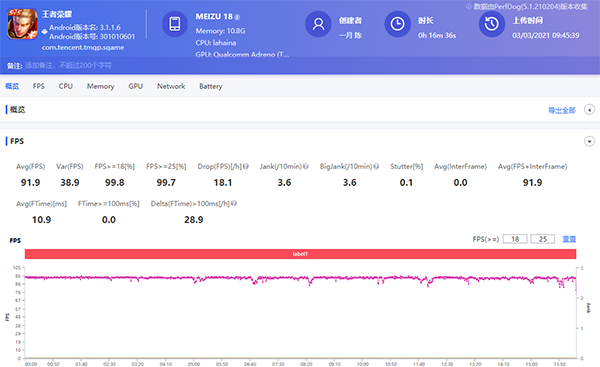This screenshot has height=367, width=600.
Task: Open the help icon beside Jank(/10min)
Action: [305, 166]
